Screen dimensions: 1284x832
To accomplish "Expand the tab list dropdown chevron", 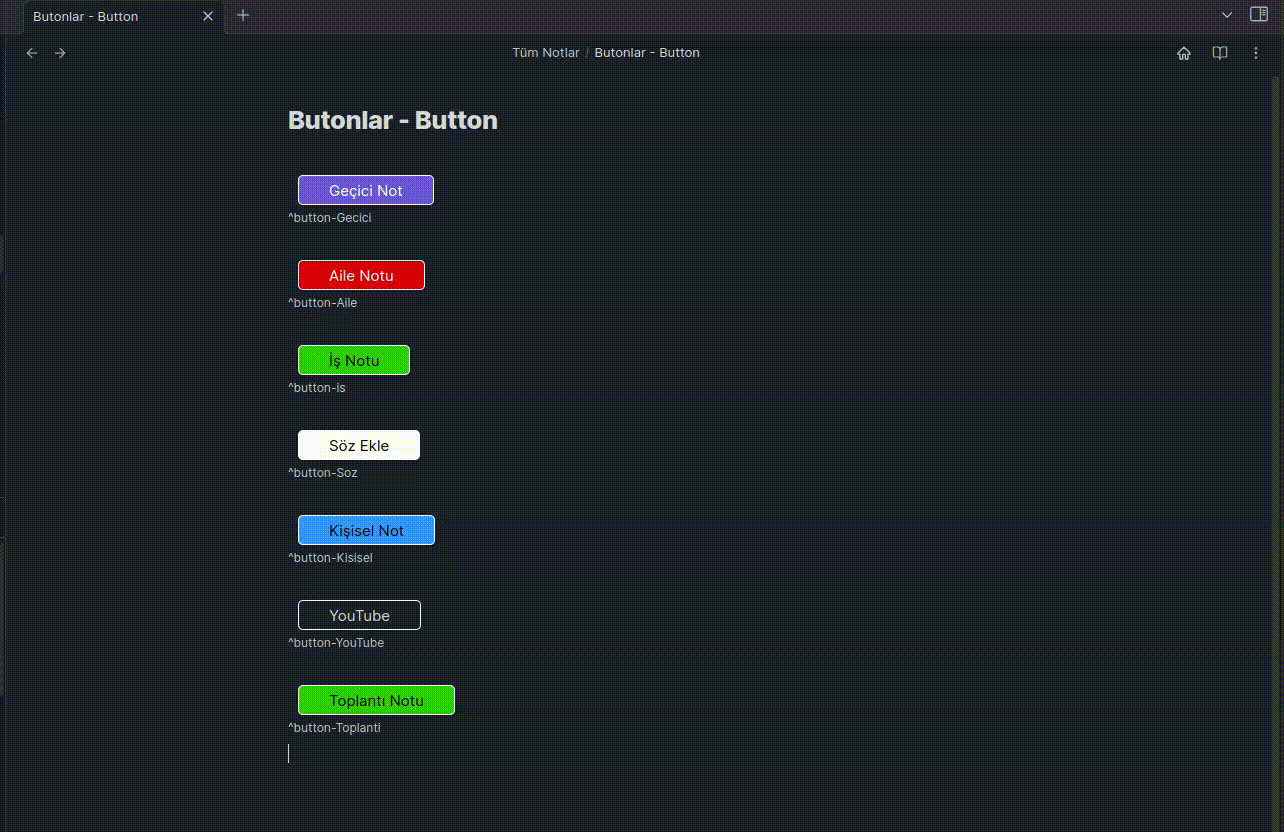I will tap(1227, 15).
